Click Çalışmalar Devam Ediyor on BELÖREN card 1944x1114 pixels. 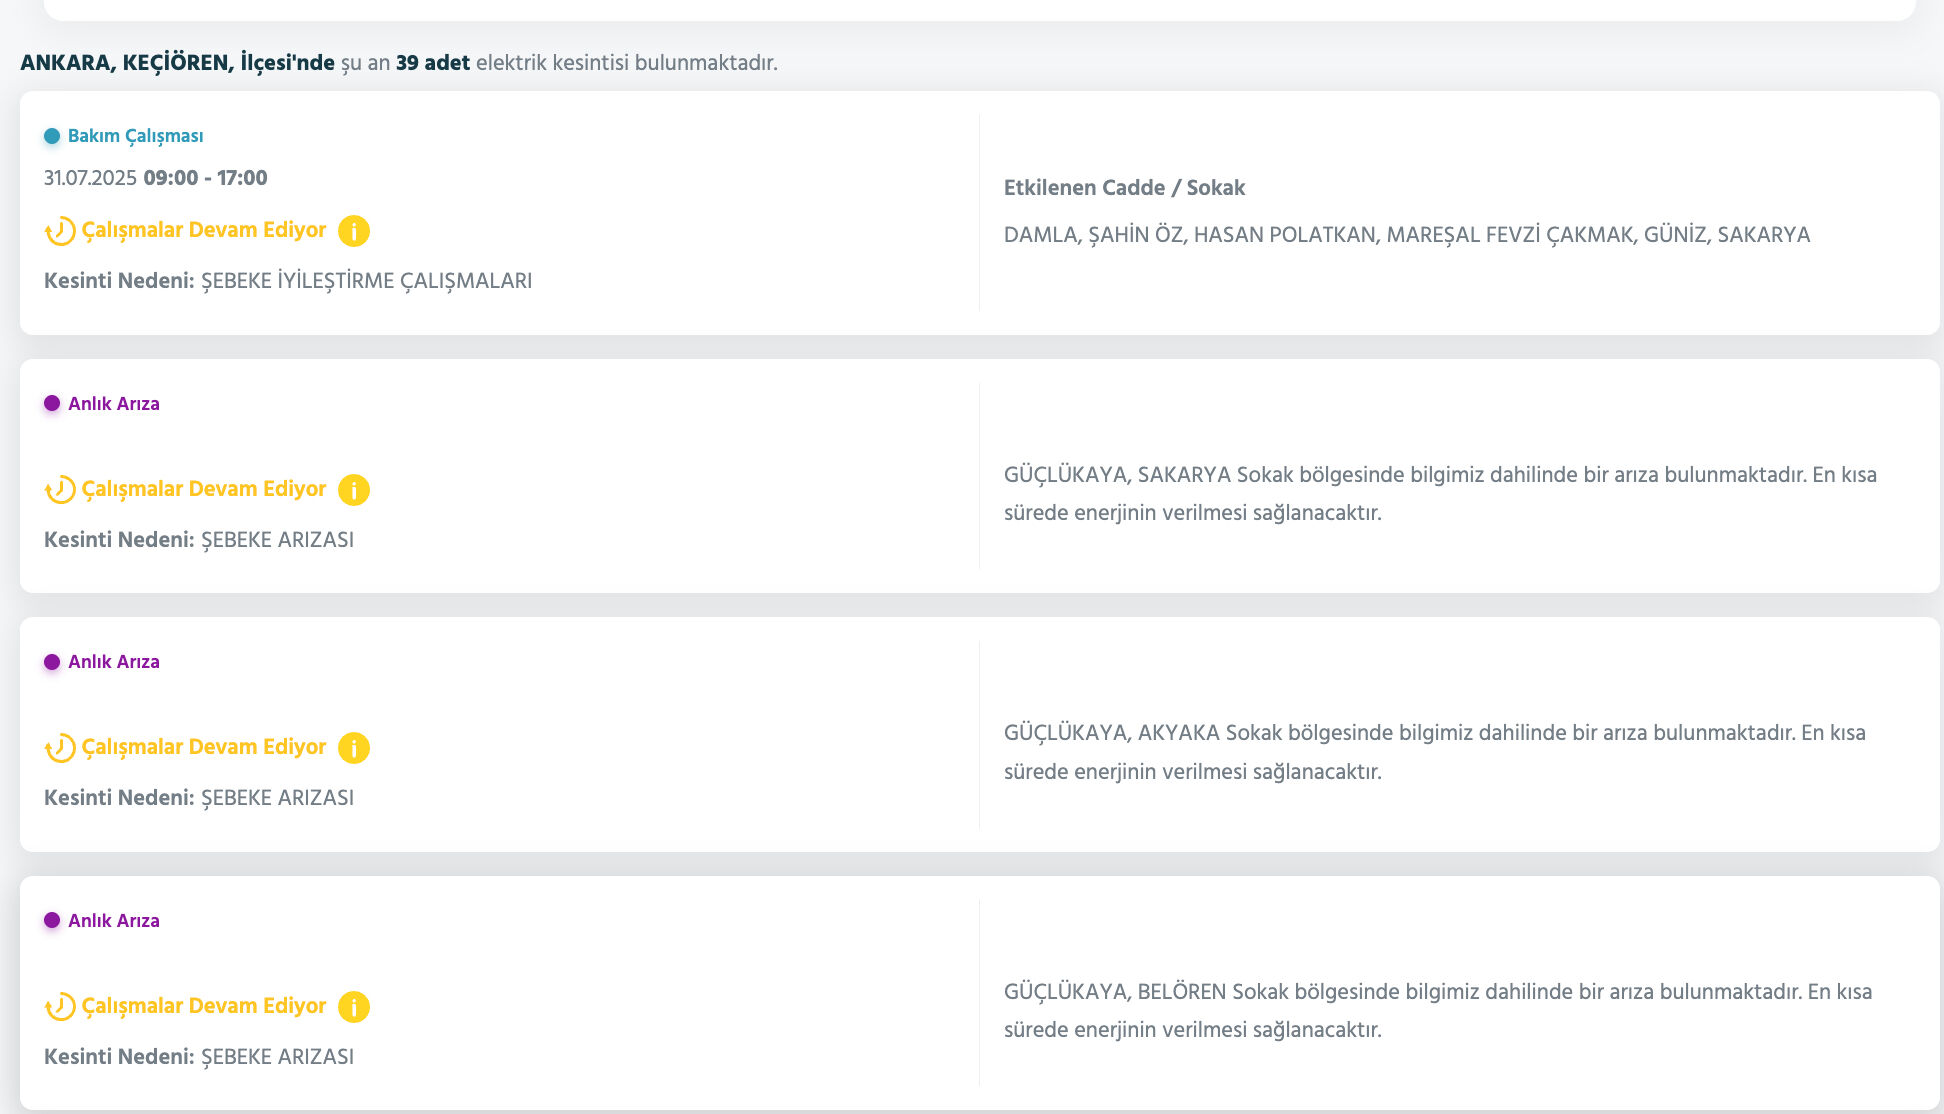[x=204, y=1006]
